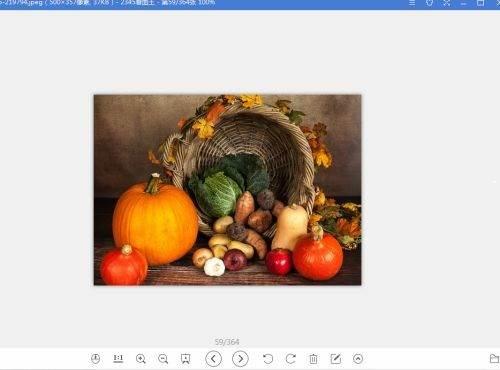Open the hamburger menu in the title bar

[x=412, y=3]
